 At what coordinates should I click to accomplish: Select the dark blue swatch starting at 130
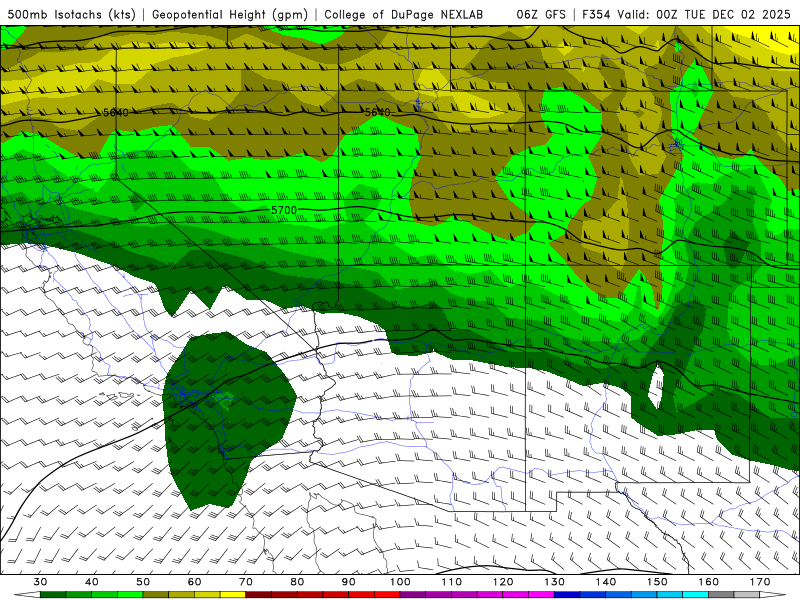(567, 595)
